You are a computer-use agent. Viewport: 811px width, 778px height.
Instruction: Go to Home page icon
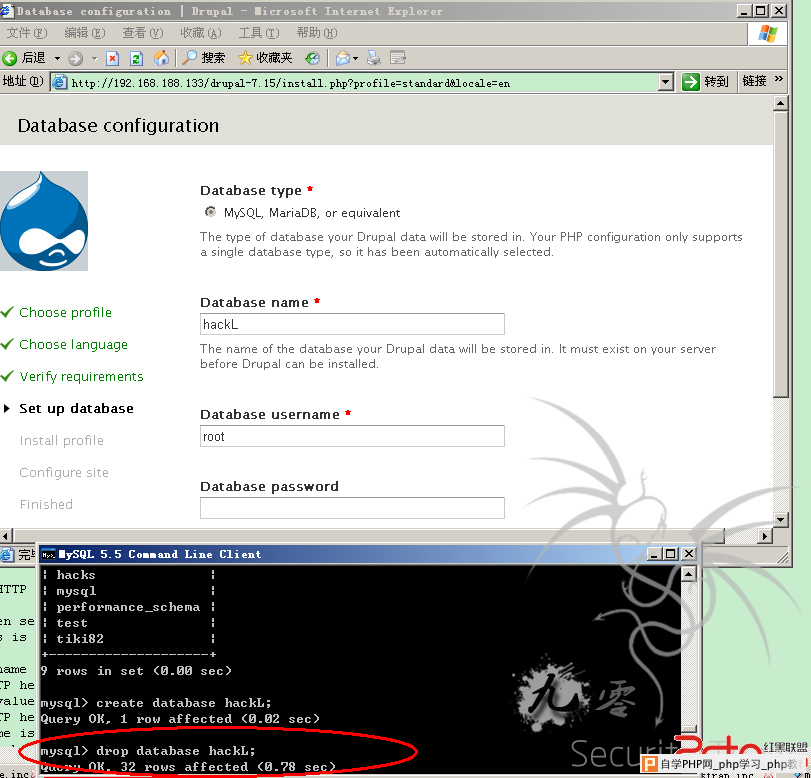point(161,58)
